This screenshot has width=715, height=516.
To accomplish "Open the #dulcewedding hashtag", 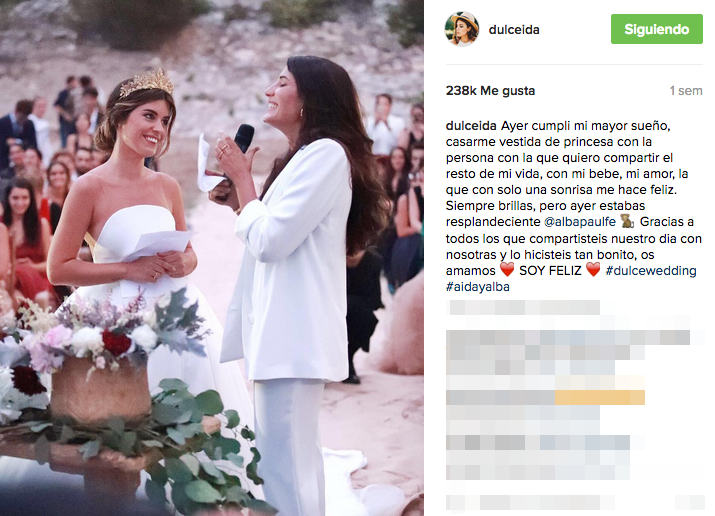I will [x=651, y=271].
